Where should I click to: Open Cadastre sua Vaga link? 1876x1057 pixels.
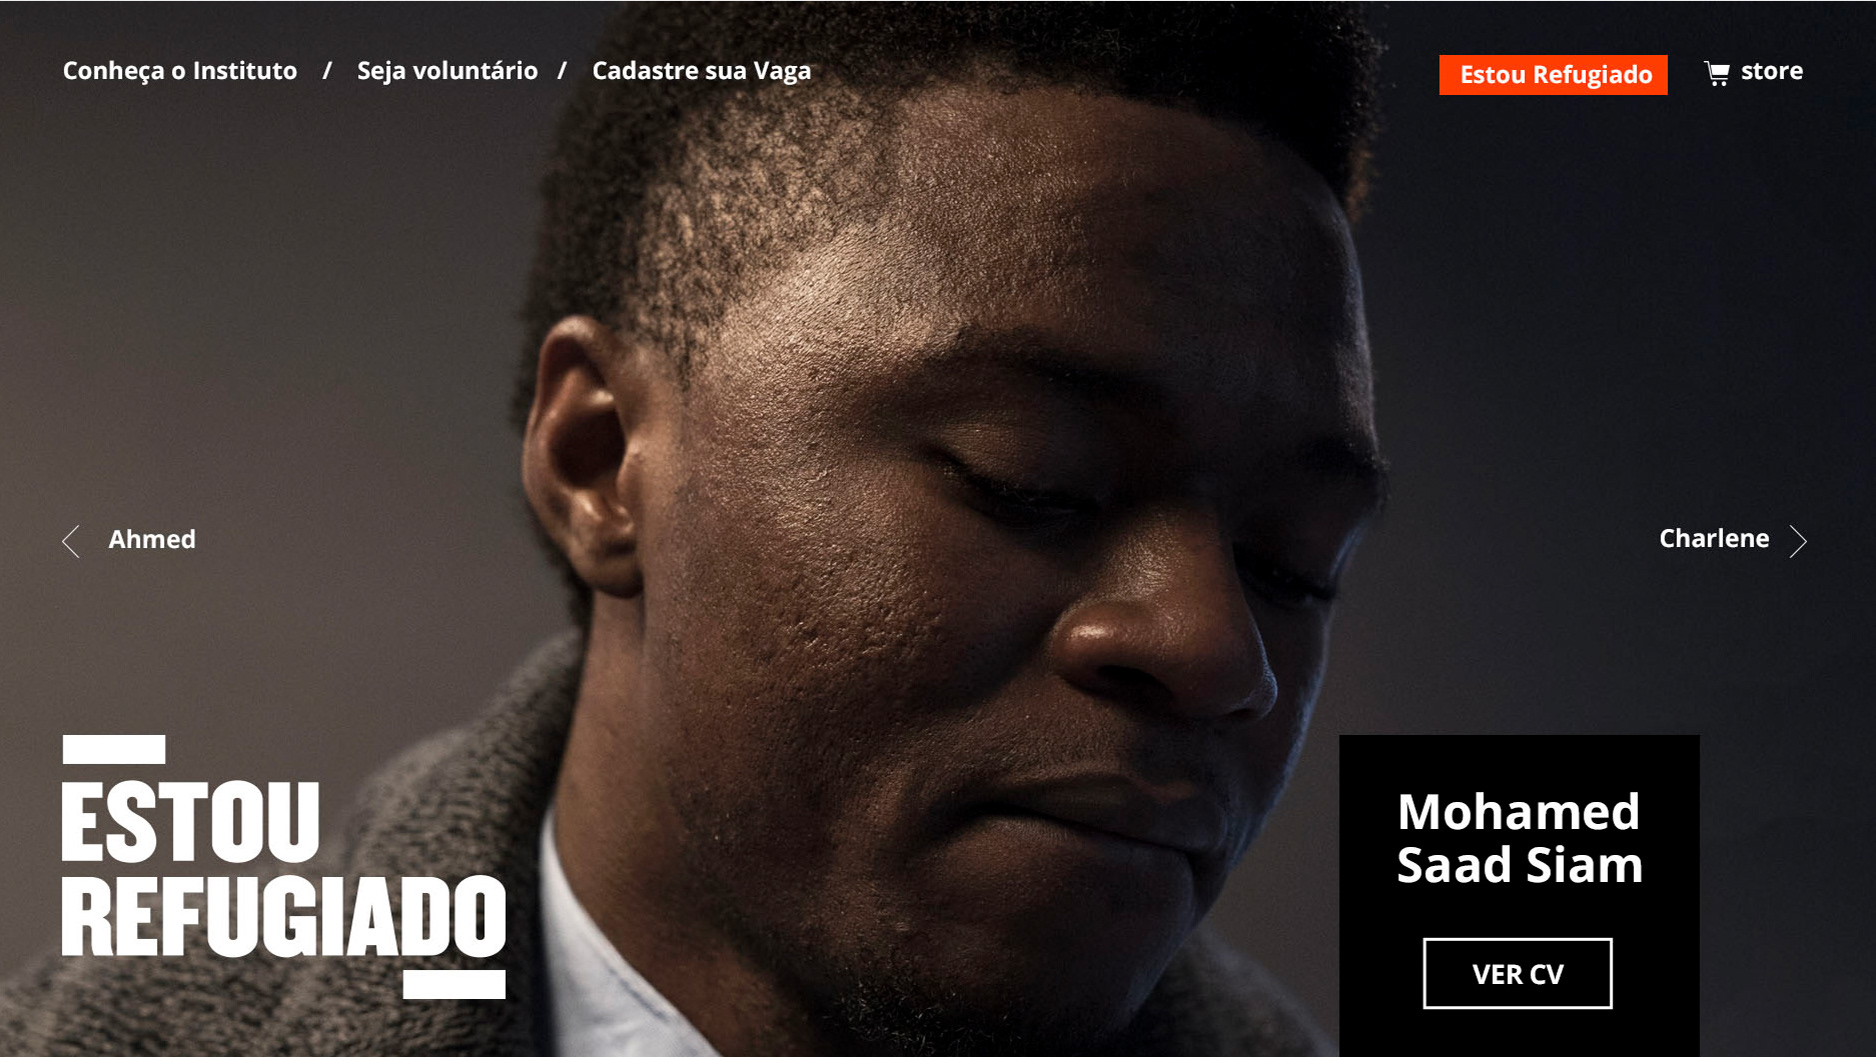(x=701, y=71)
